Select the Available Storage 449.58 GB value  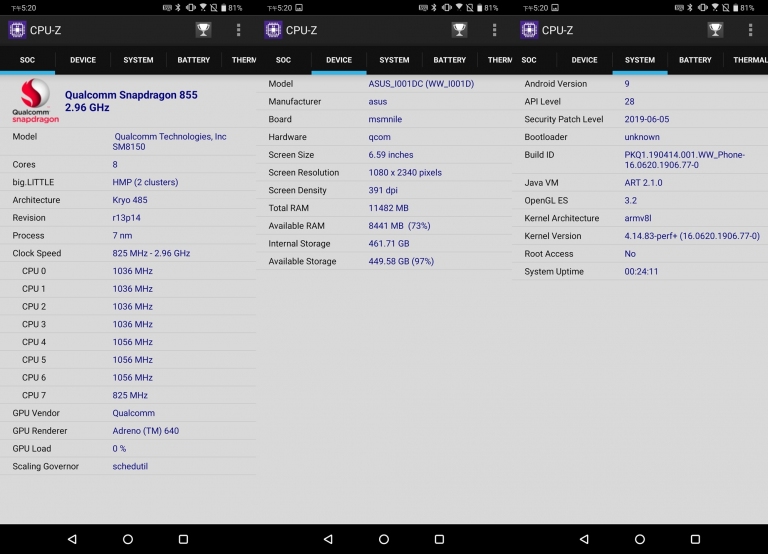[401, 262]
